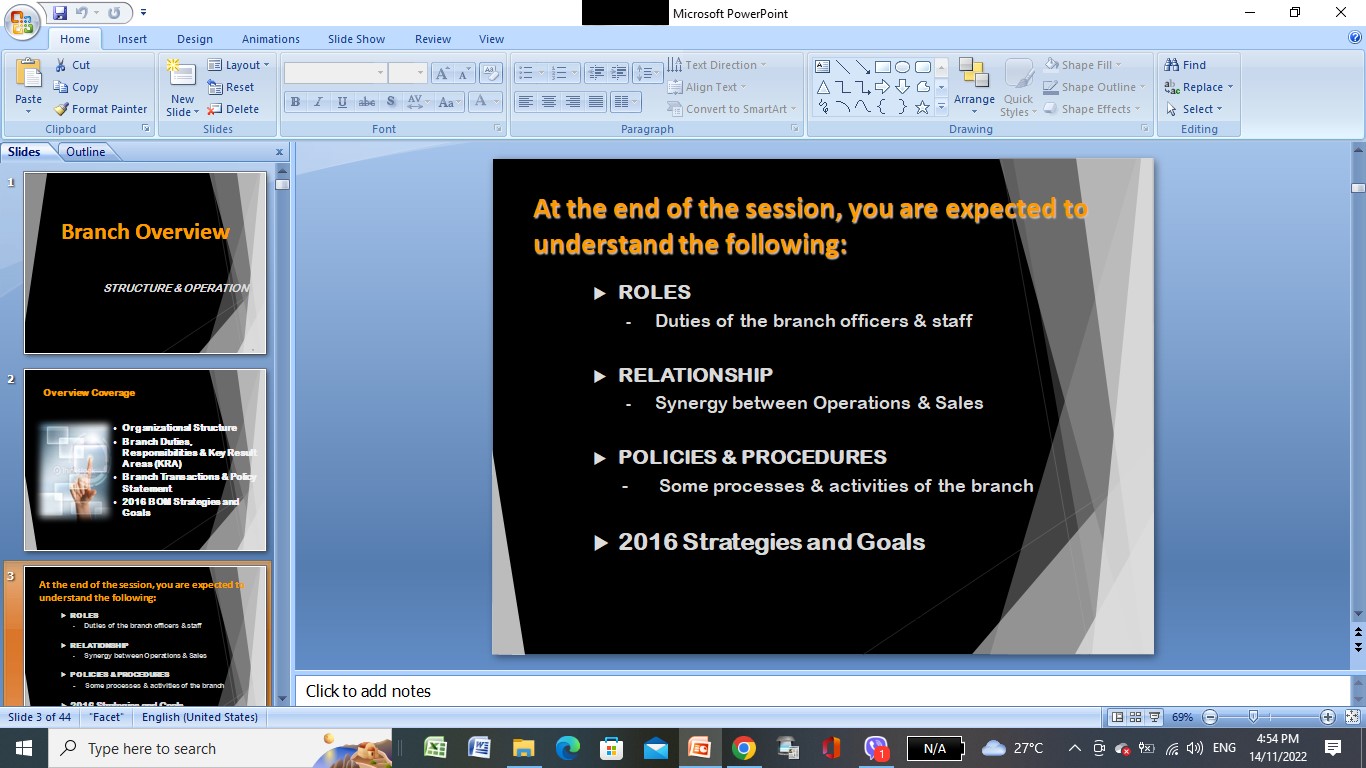Apply bold formatting
This screenshot has width=1366, height=768.
[x=295, y=101]
